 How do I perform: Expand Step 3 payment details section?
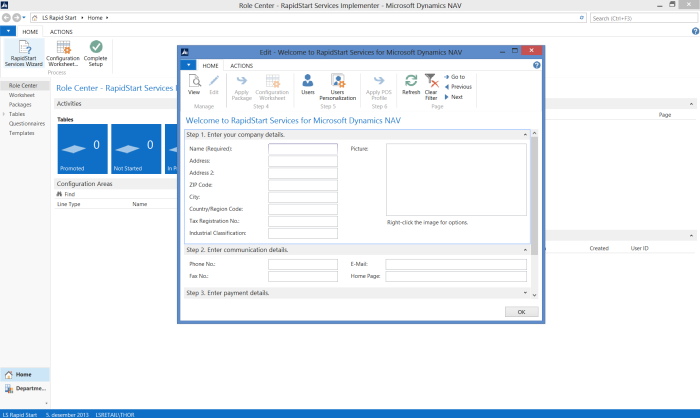(524, 293)
